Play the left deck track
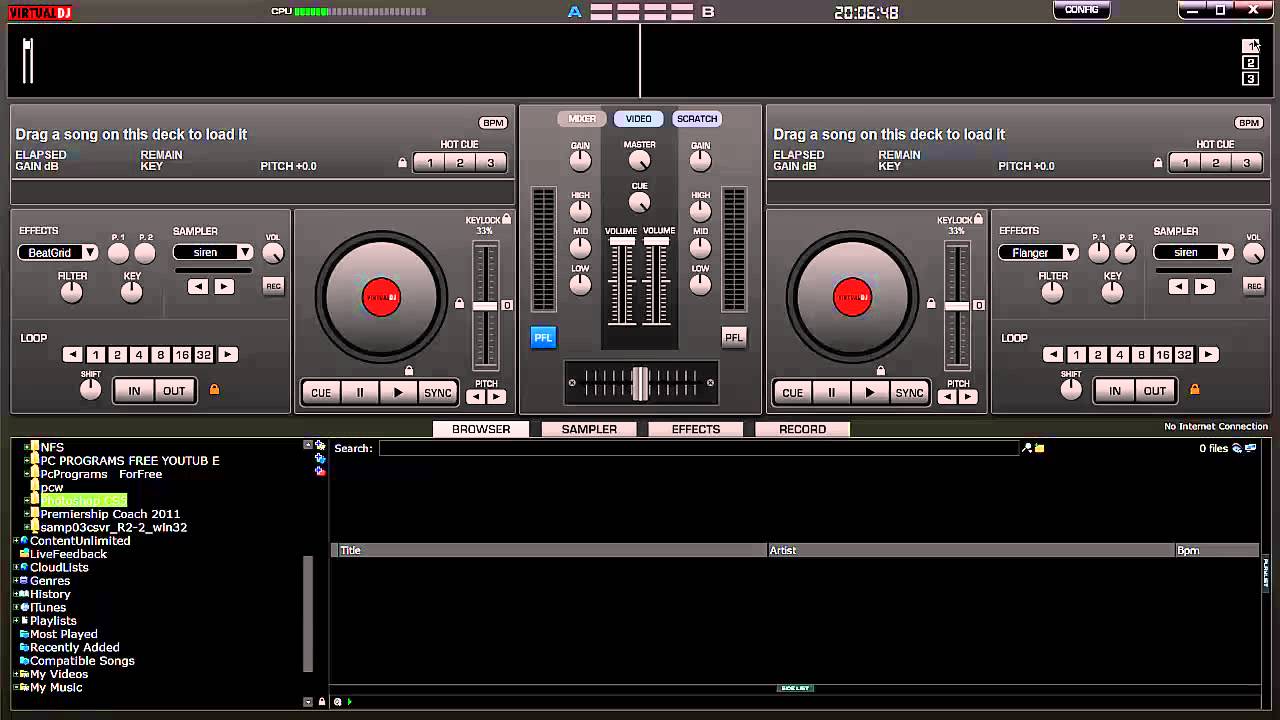1280x720 pixels. coord(398,393)
